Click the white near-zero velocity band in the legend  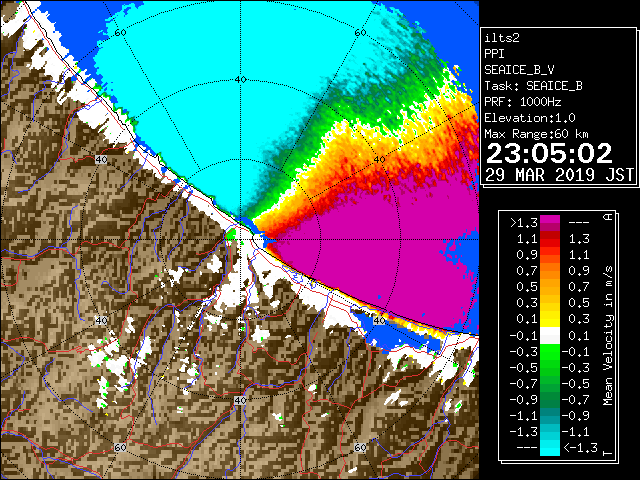click(x=550, y=336)
